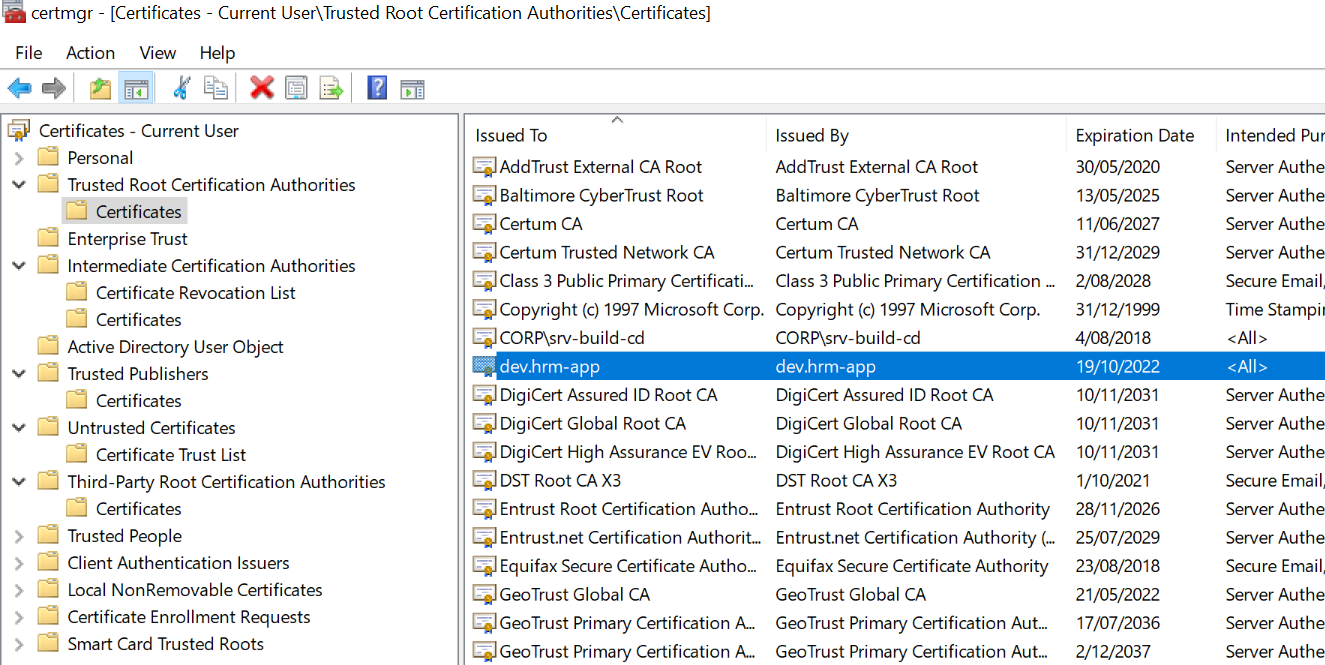Select Equifax Secure Certificate Authority row

coord(896,566)
